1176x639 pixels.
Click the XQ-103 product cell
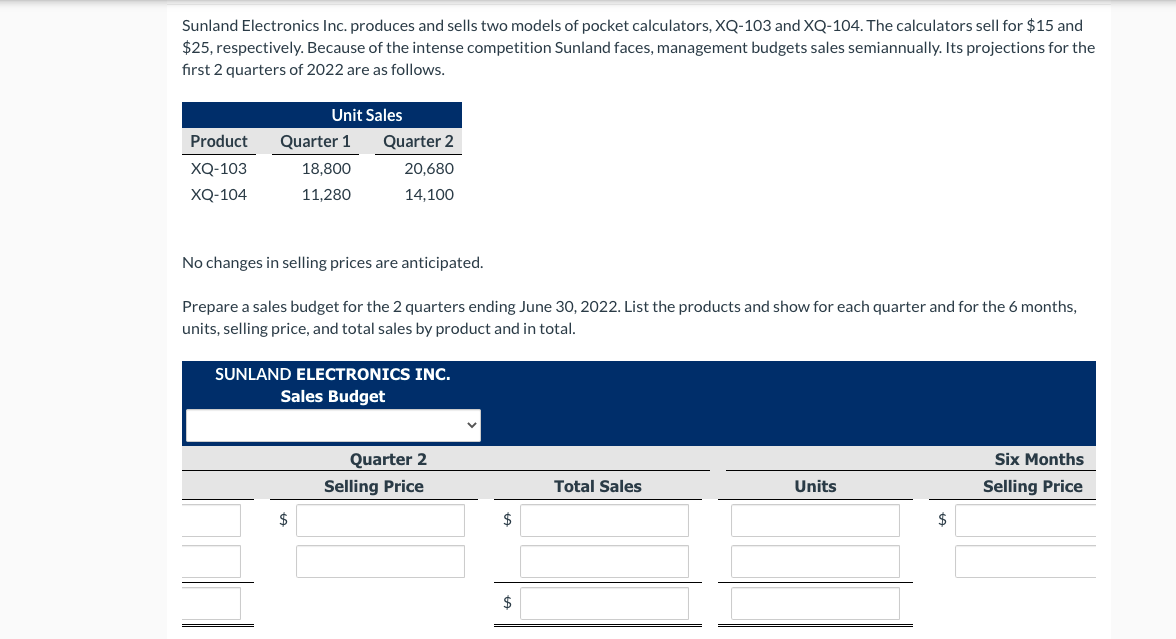click(218, 169)
